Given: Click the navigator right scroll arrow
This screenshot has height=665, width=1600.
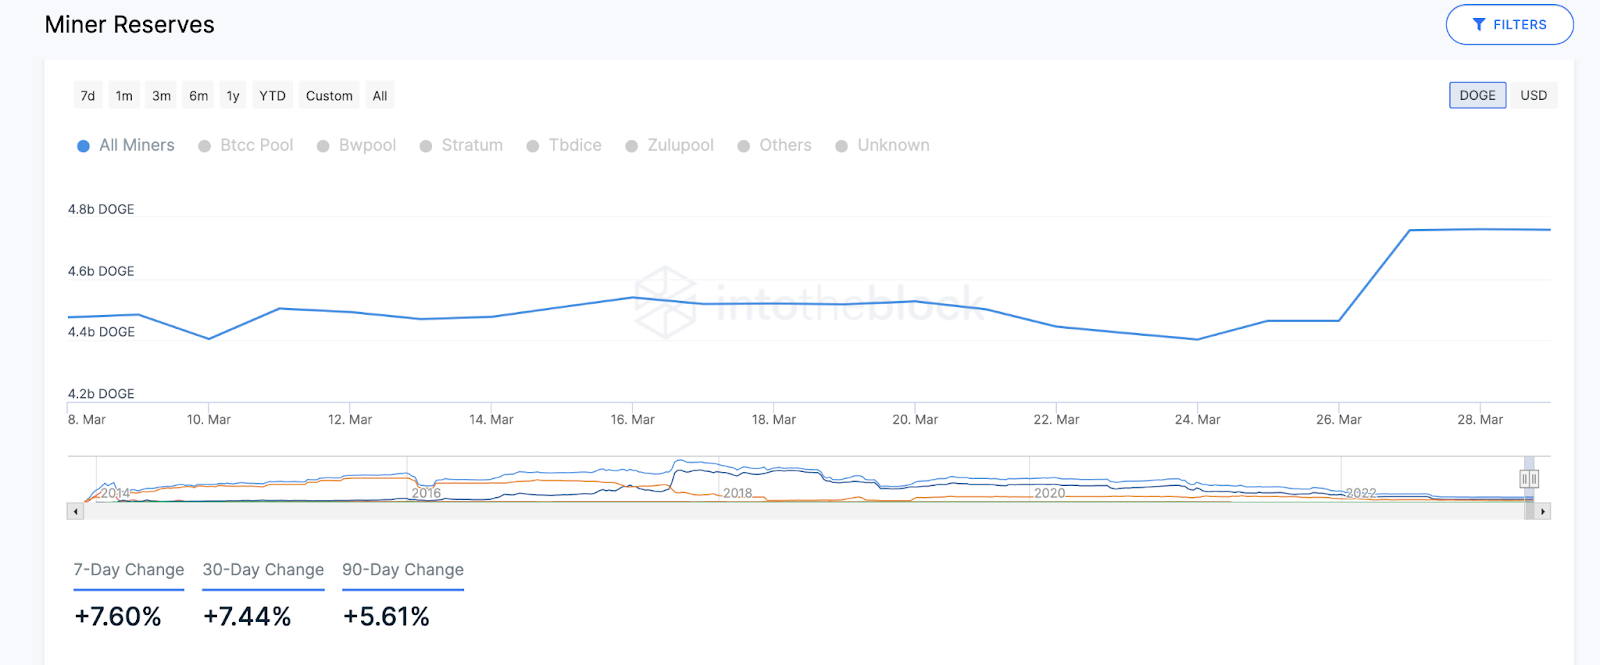Looking at the screenshot, I should (x=1543, y=512).
